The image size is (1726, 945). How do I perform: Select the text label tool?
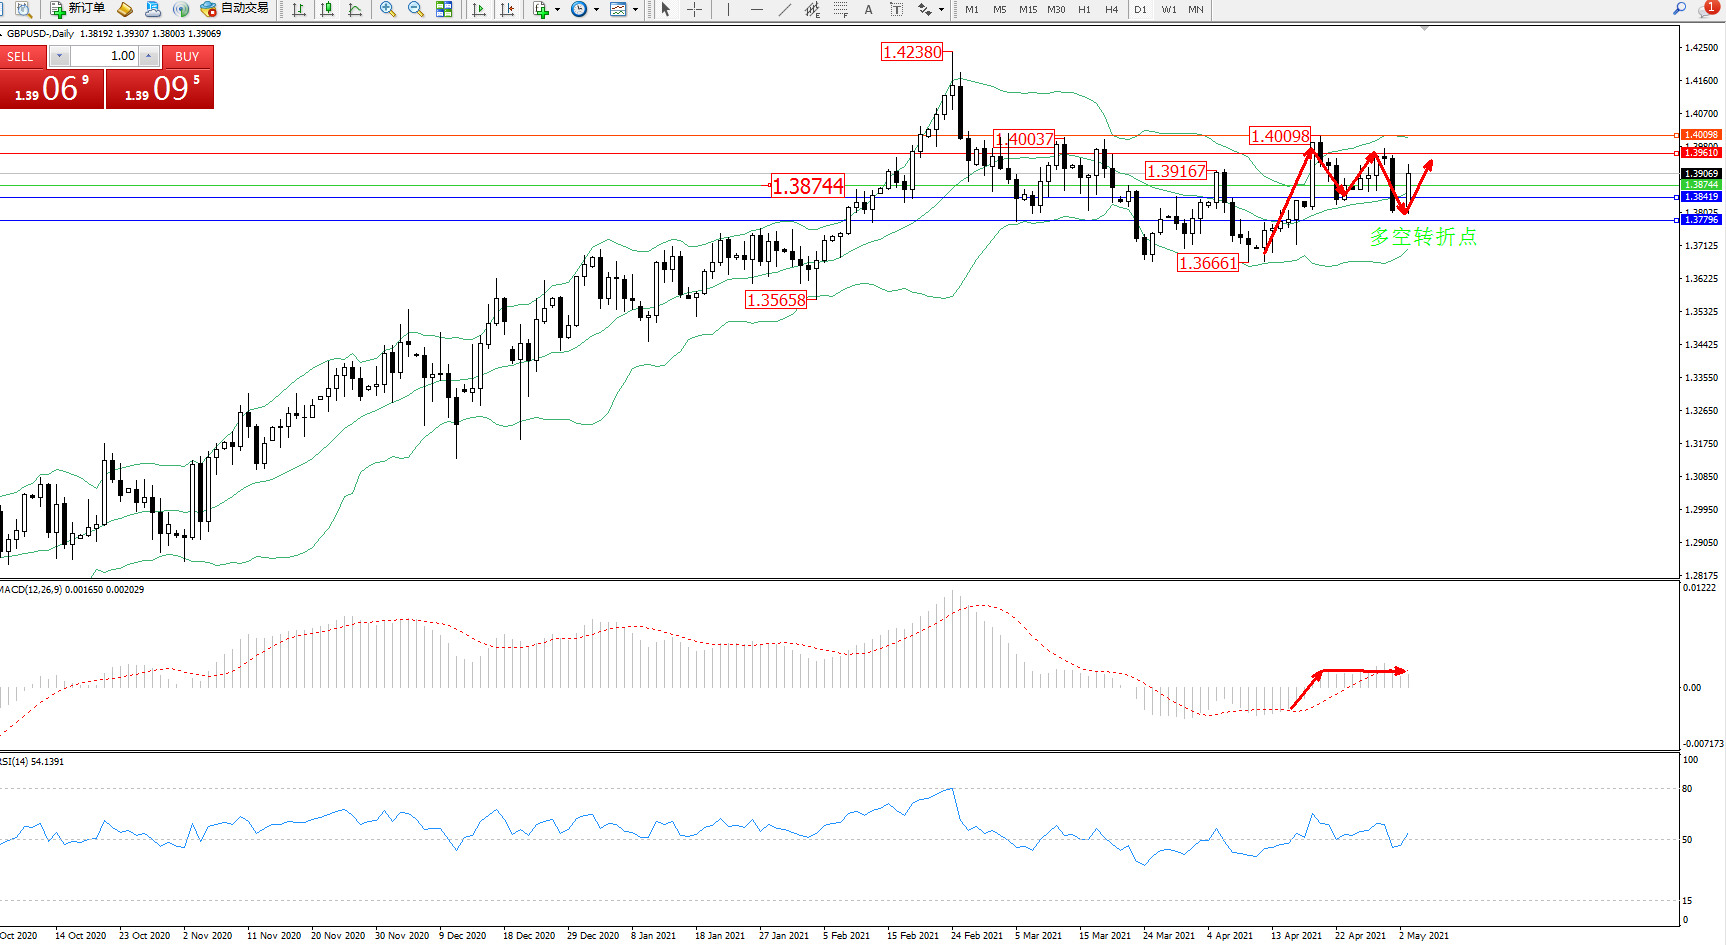tap(897, 9)
